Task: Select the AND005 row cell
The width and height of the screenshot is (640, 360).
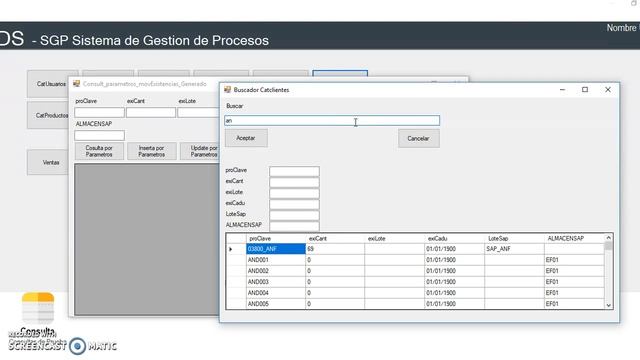Action: pyautogui.click(x=276, y=304)
